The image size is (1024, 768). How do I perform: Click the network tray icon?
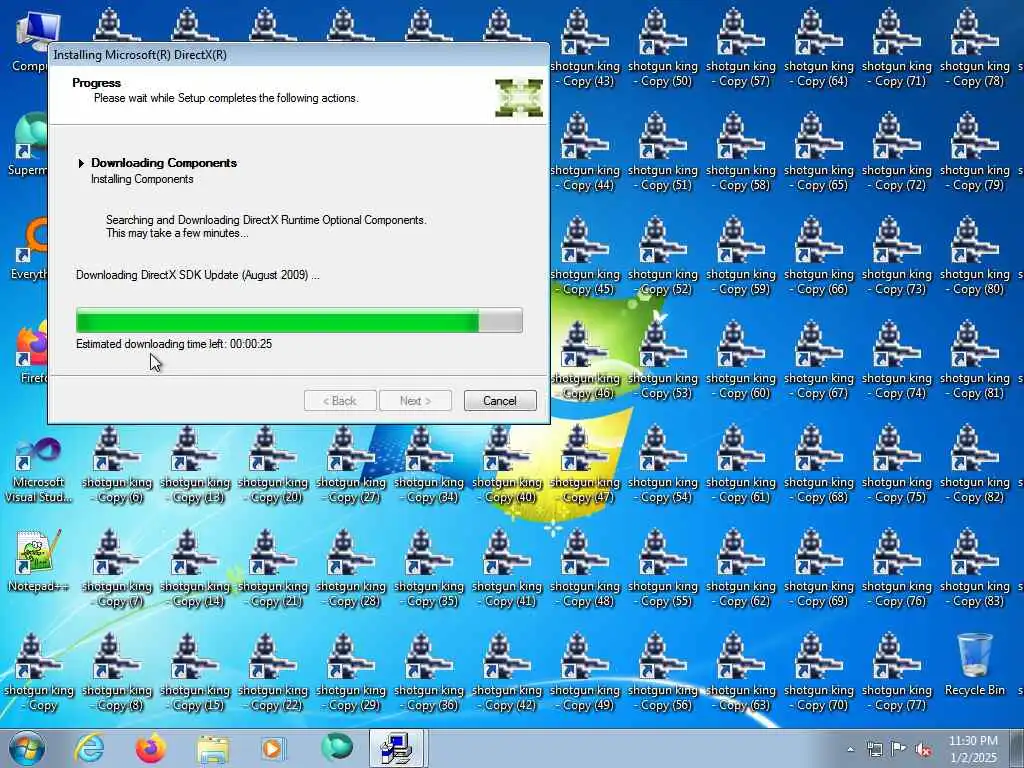click(874, 749)
